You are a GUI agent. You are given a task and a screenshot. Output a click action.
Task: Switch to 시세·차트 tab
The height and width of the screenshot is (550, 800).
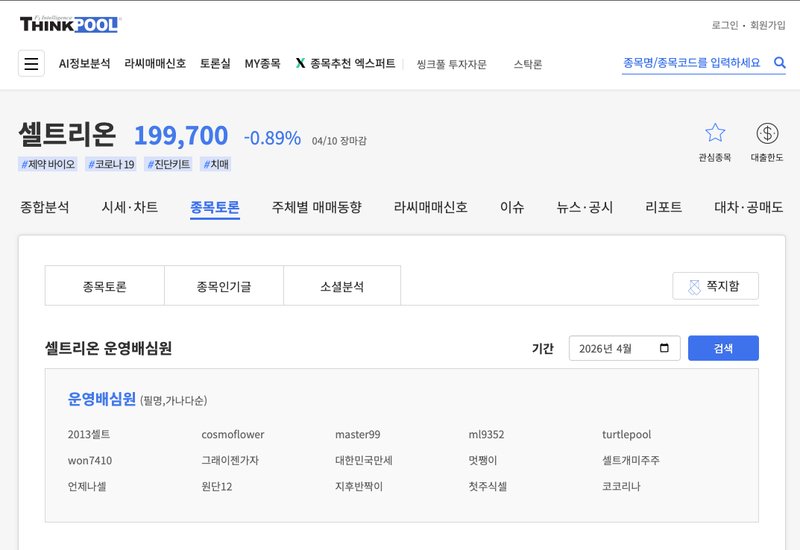[130, 207]
